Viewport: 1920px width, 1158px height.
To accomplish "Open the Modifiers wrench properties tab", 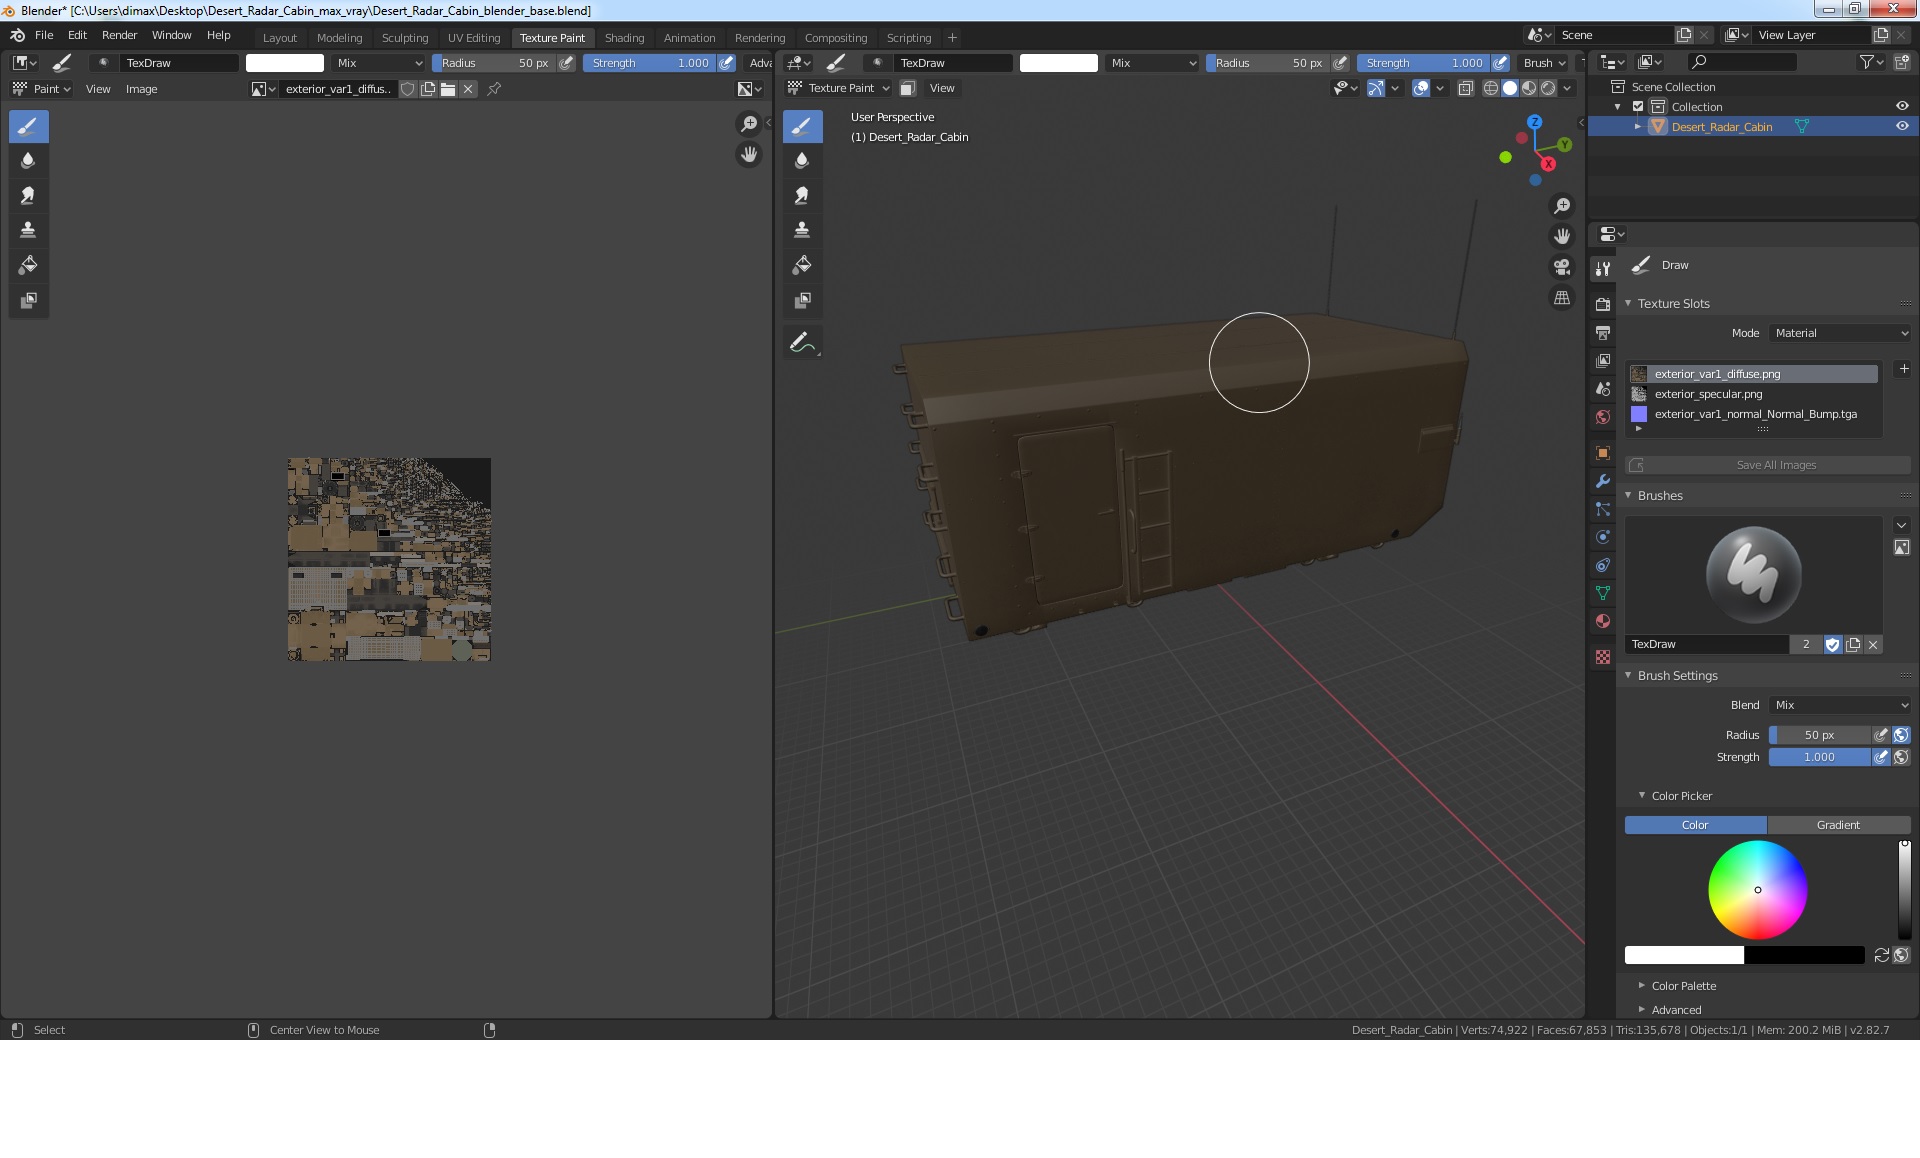I will click(x=1603, y=481).
